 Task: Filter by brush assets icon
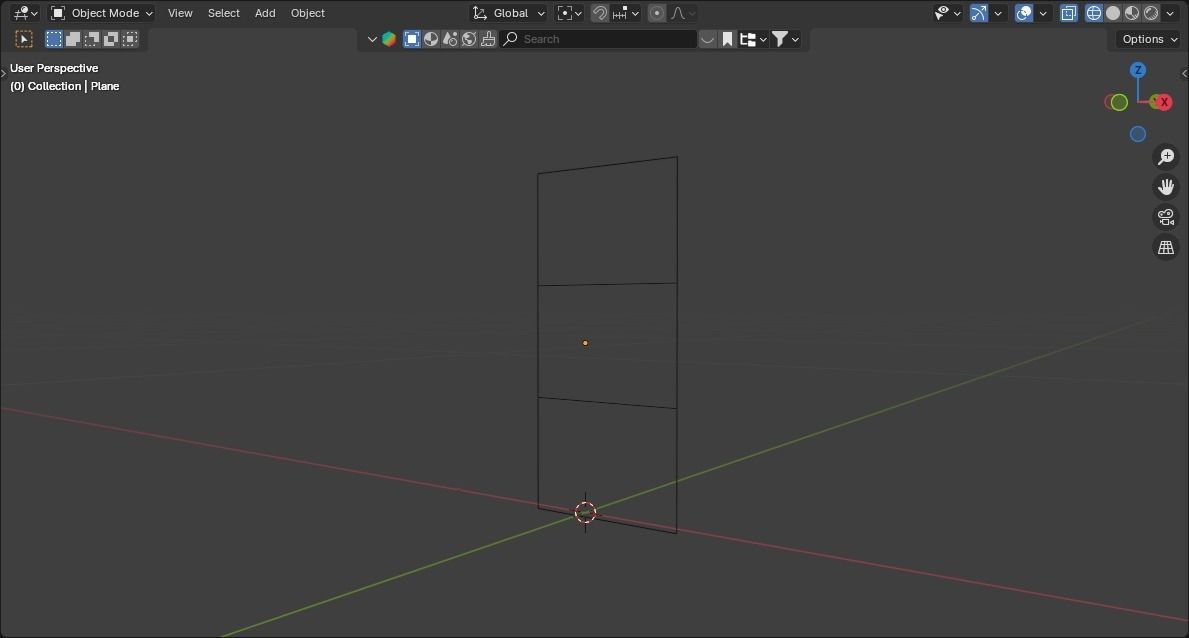[488, 39]
